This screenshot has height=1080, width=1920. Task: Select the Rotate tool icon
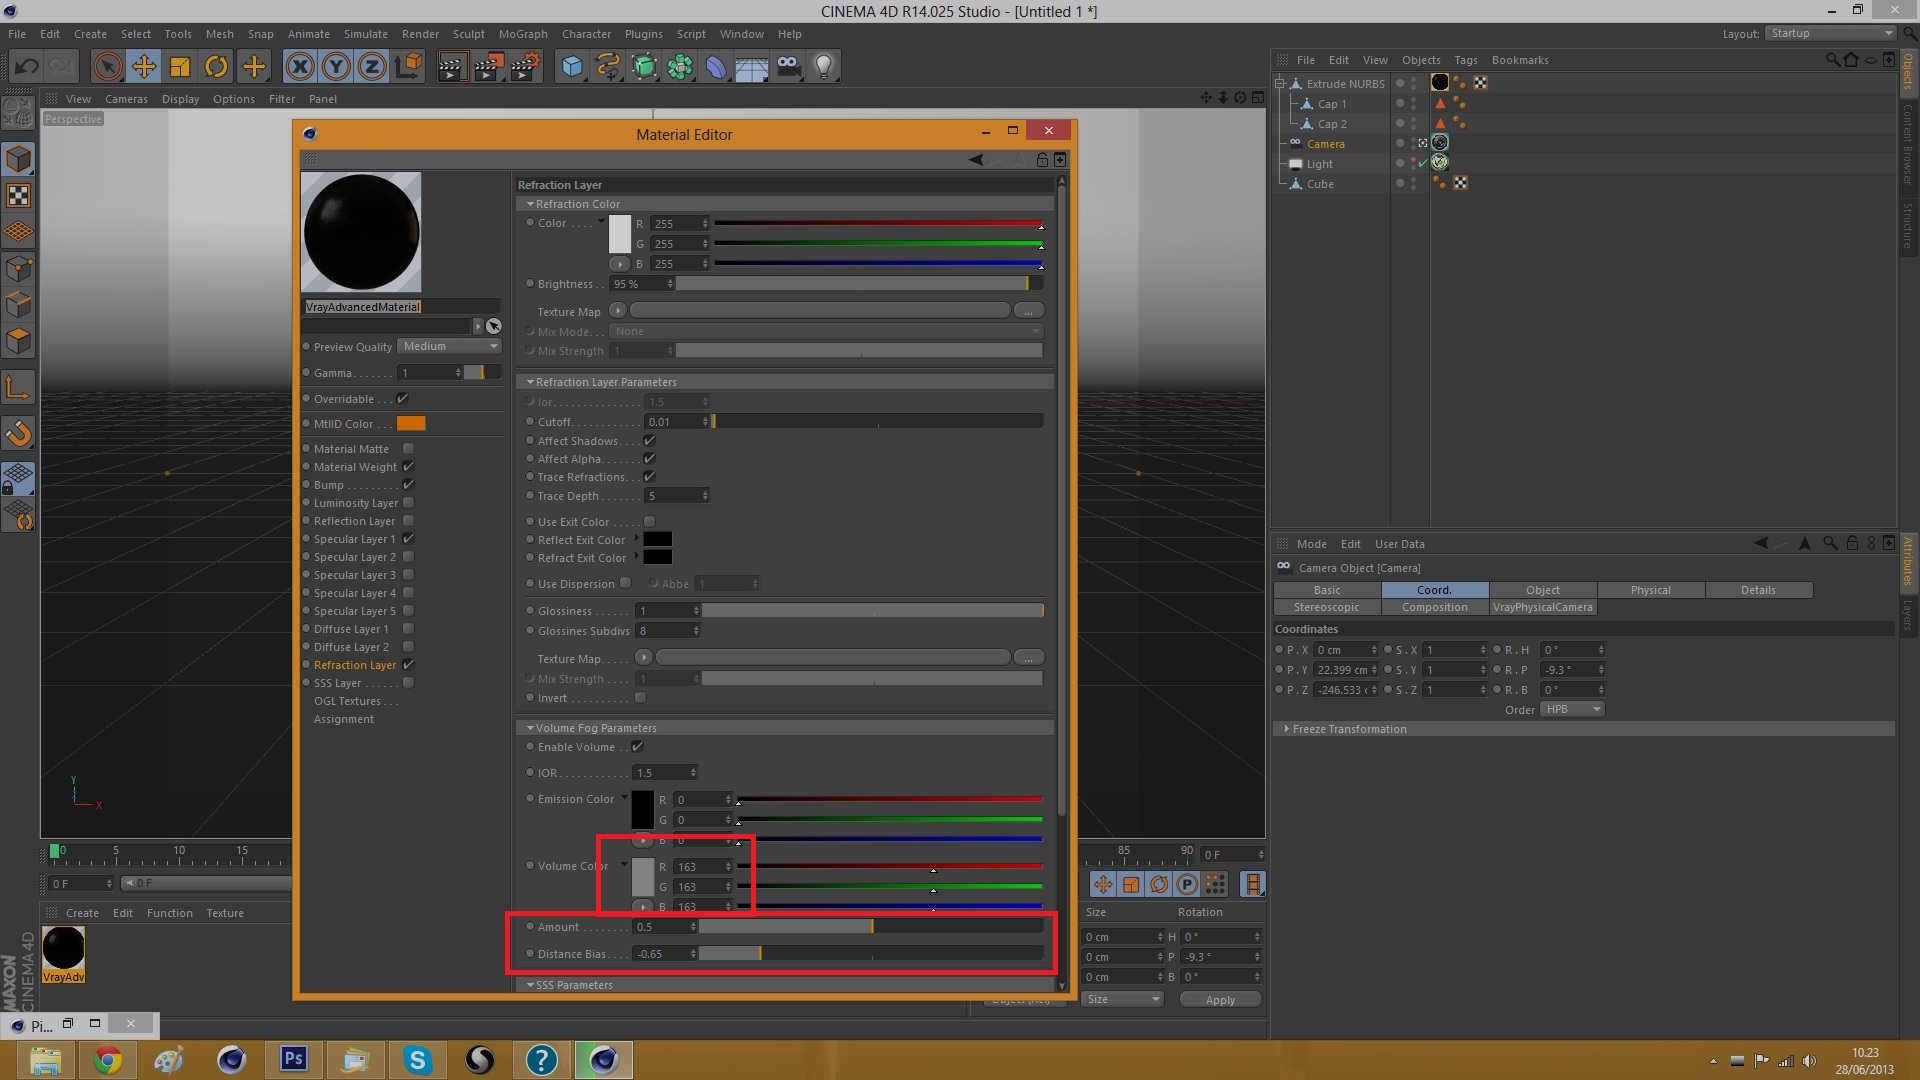point(216,67)
